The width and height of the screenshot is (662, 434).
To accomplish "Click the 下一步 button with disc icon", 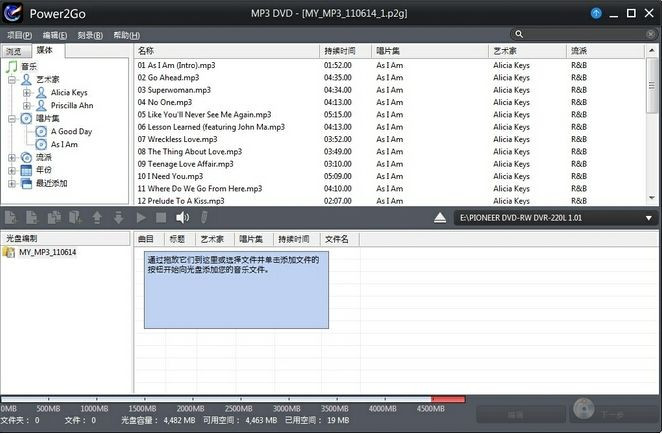I will (614, 411).
